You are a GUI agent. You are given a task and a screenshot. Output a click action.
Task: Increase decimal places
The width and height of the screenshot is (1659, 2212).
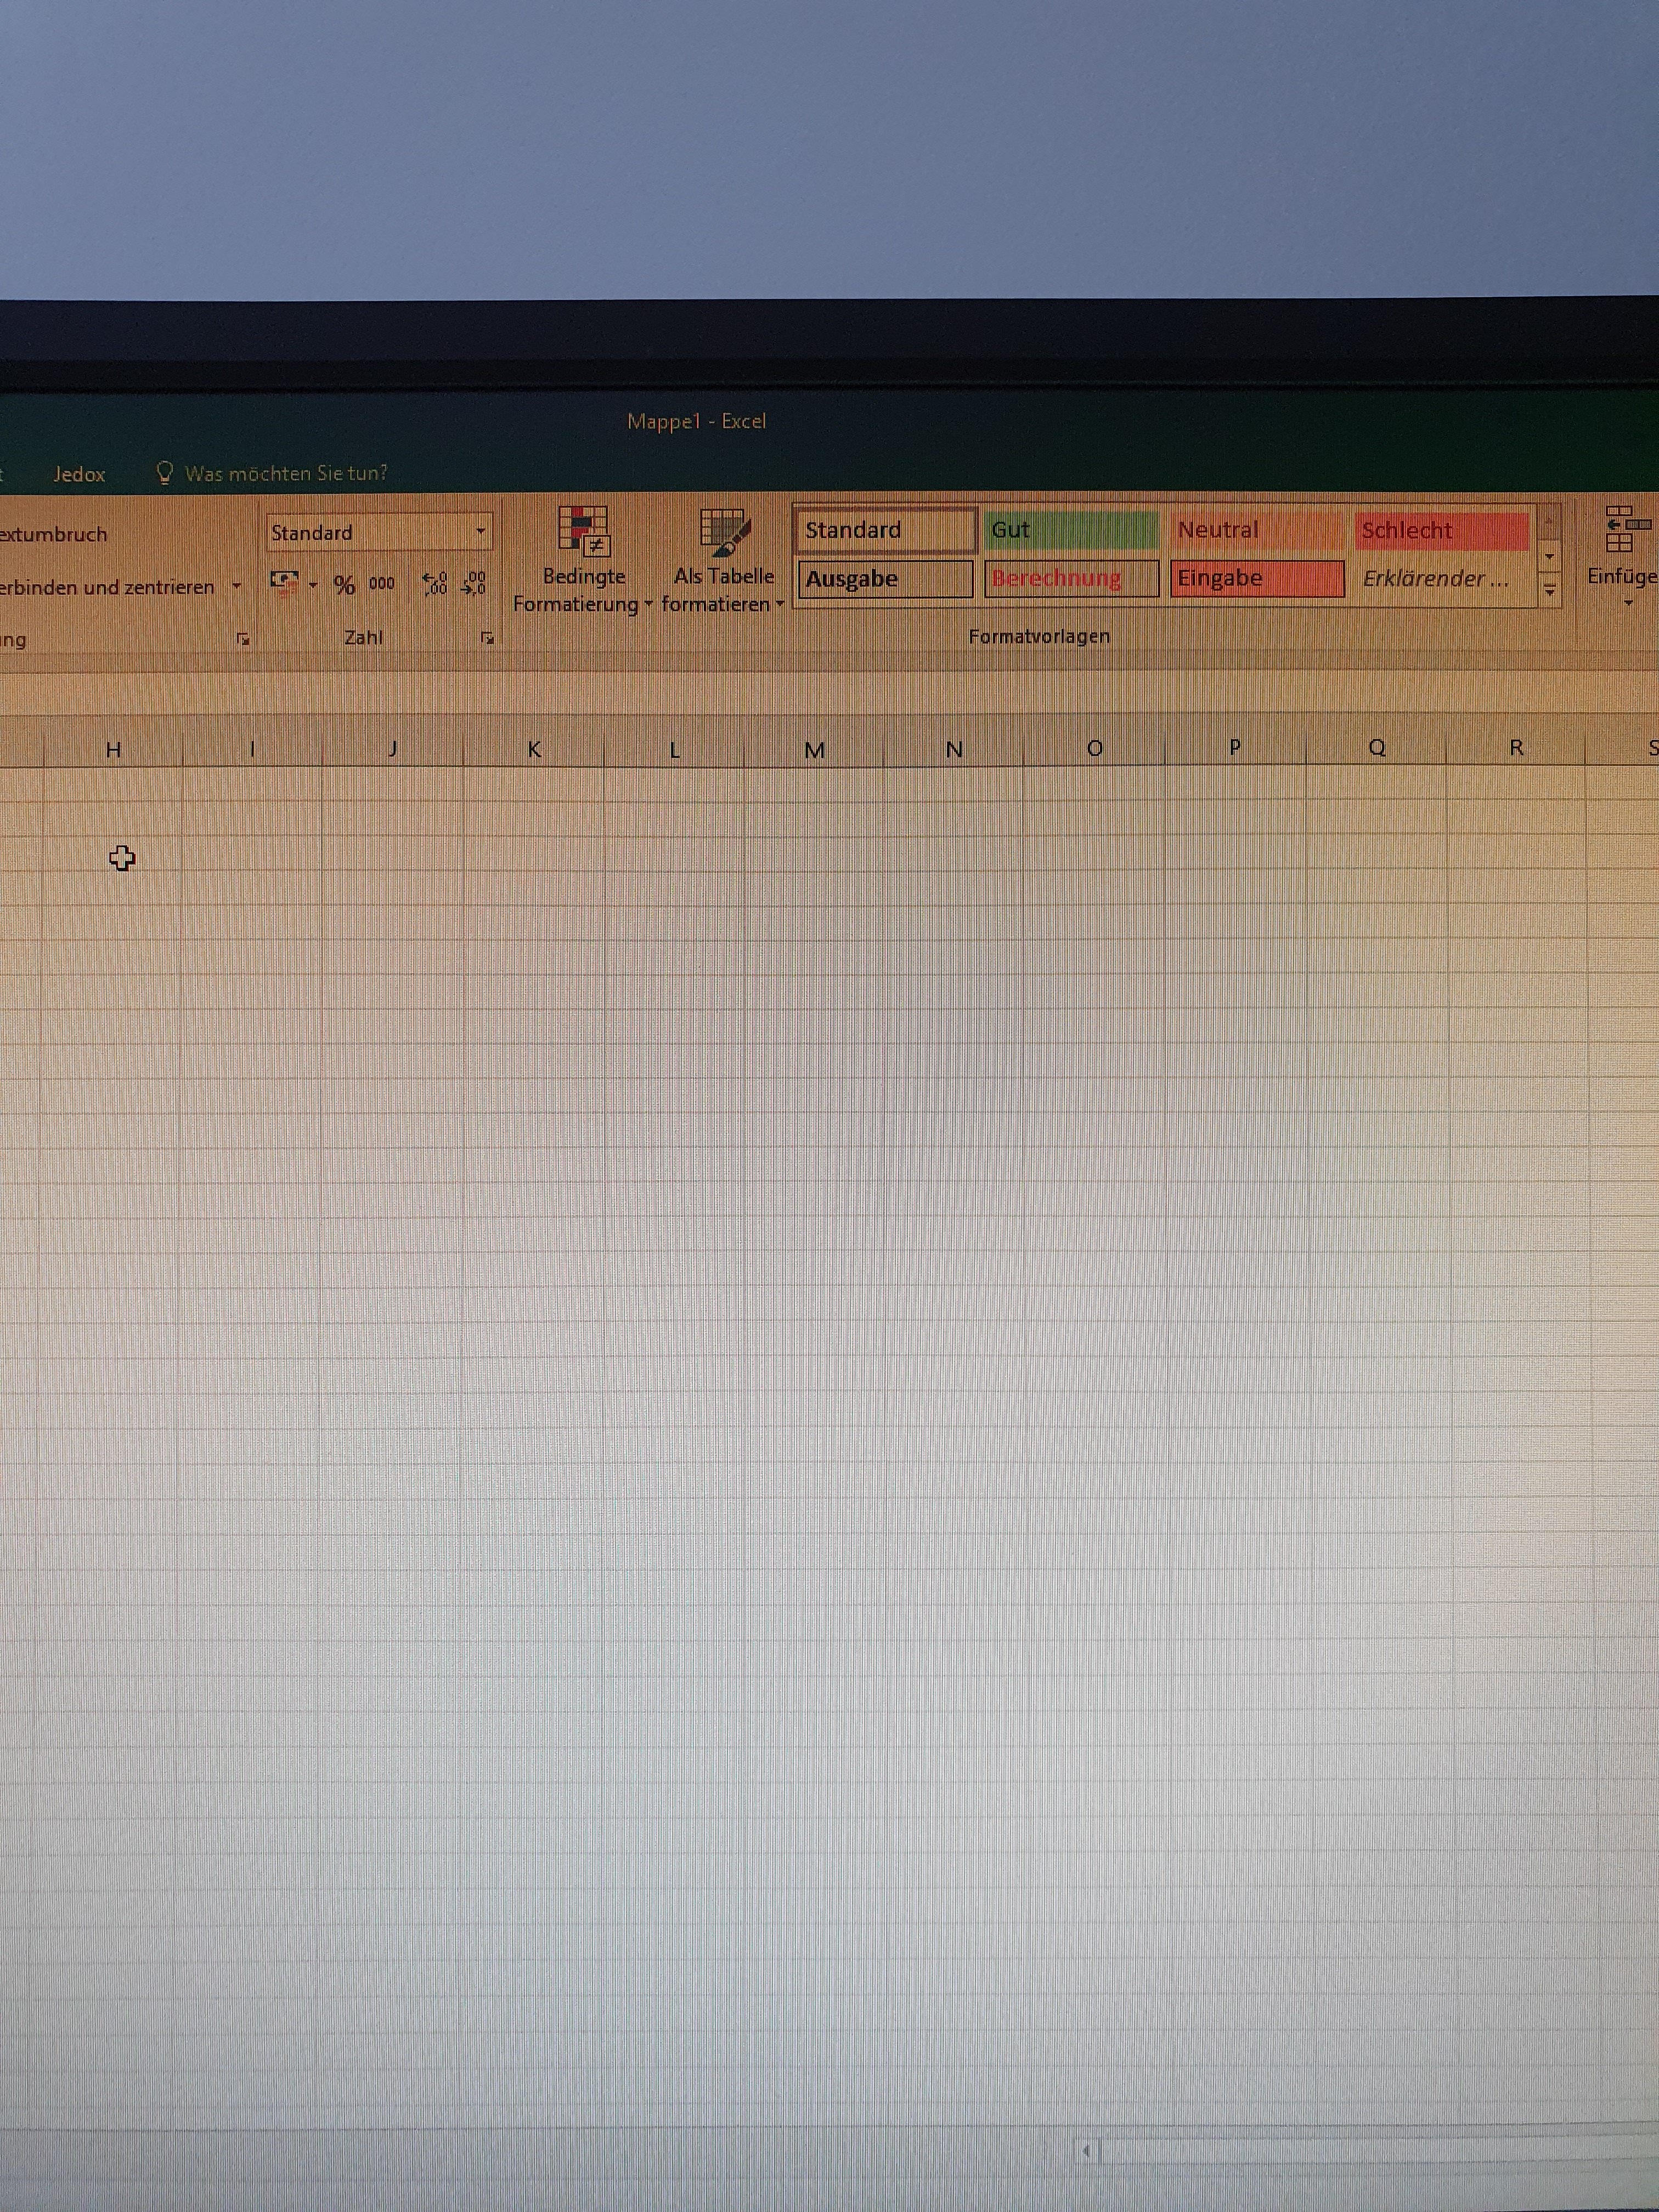coord(435,584)
